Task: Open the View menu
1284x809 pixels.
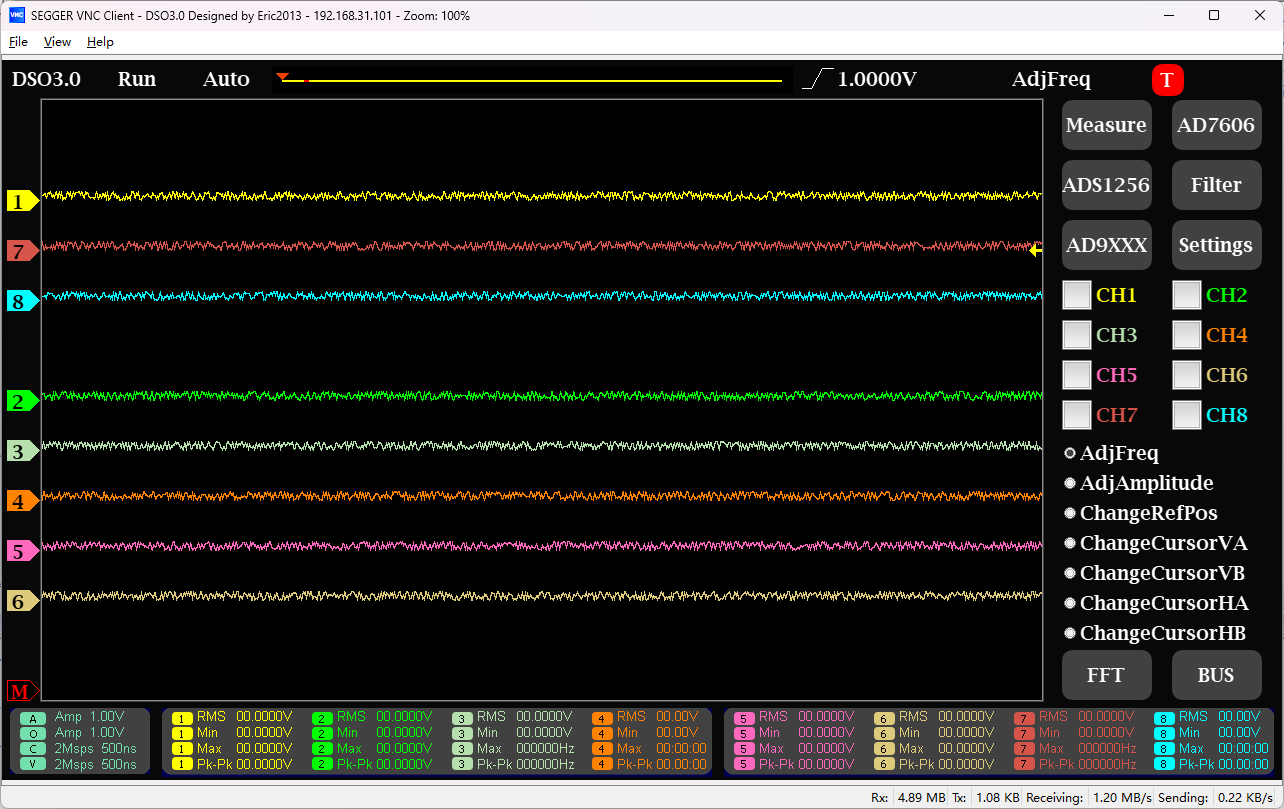Action: (57, 42)
